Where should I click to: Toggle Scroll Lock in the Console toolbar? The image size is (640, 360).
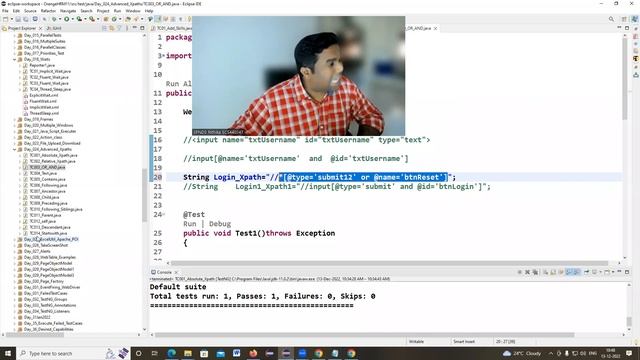click(553, 272)
